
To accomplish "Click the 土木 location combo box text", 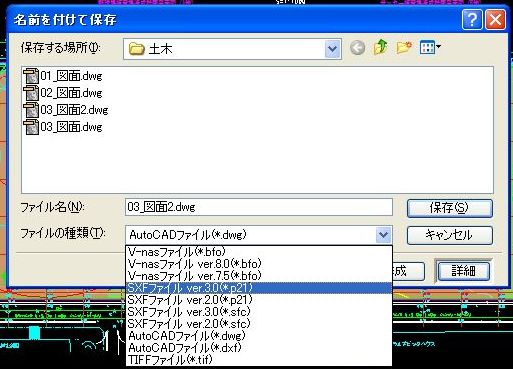I will [x=160, y=49].
